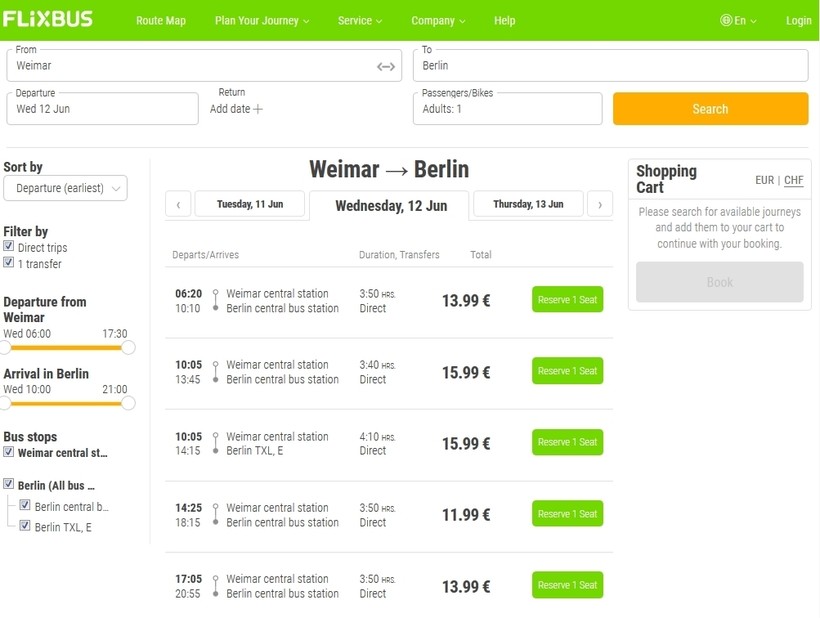Go to previous dates arrow
The width and height of the screenshot is (820, 618).
tap(177, 204)
